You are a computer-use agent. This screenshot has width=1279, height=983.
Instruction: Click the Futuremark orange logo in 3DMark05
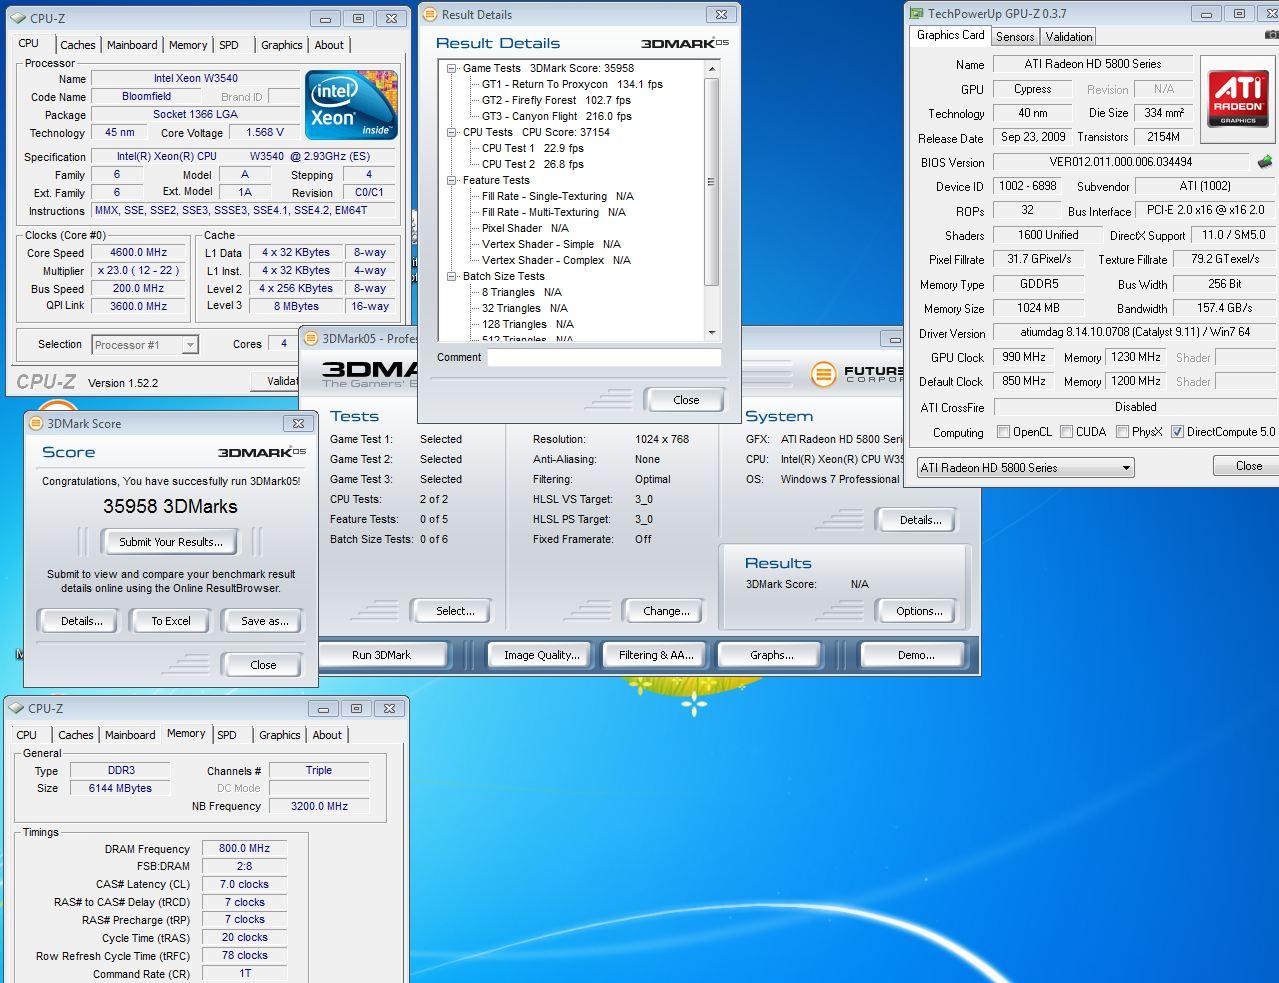coord(823,374)
